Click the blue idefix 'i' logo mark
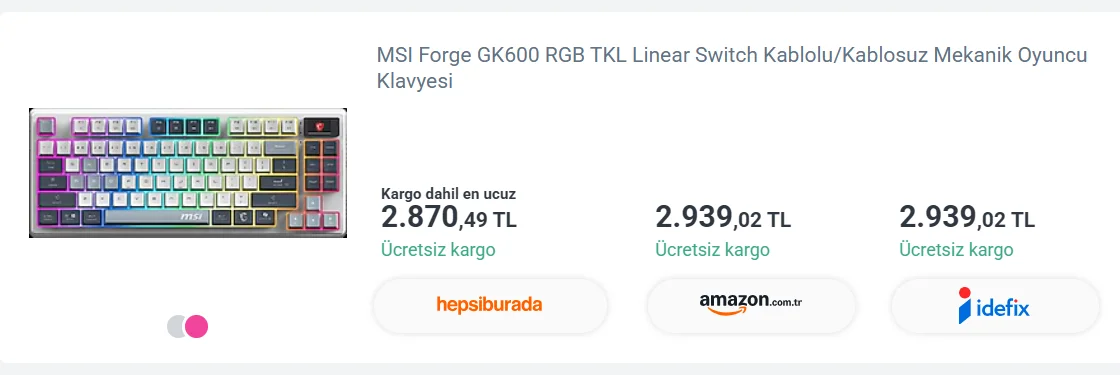 pyautogui.click(x=965, y=305)
